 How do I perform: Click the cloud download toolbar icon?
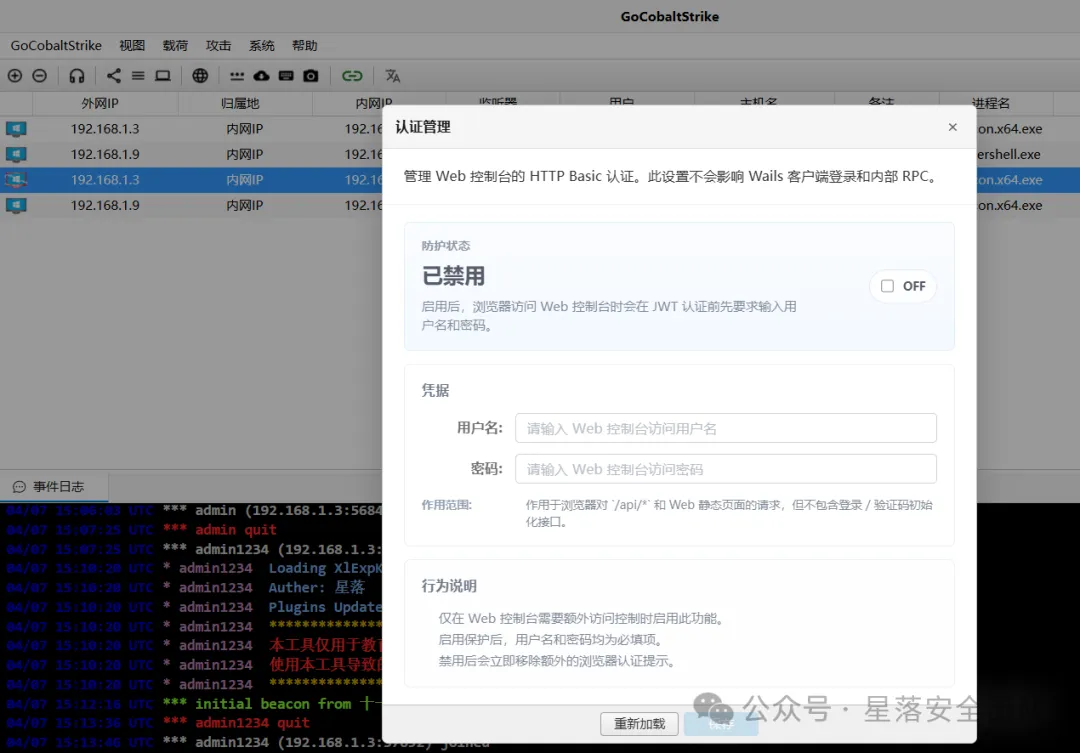point(262,76)
